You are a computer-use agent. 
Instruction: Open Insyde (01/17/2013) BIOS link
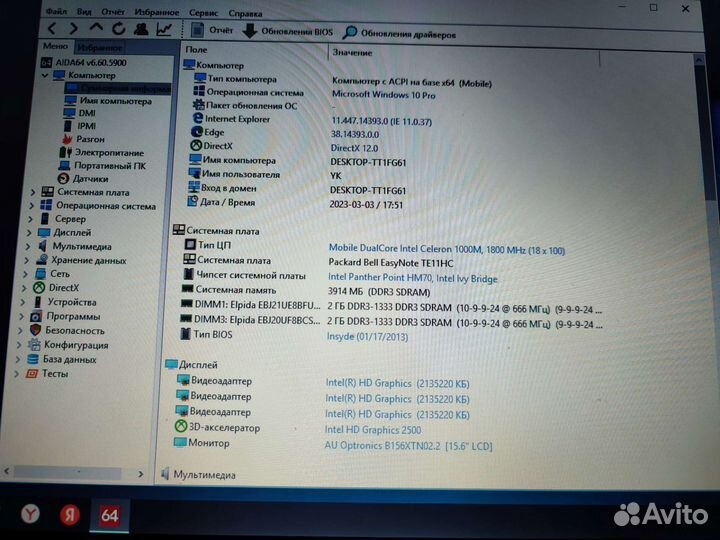pos(367,337)
